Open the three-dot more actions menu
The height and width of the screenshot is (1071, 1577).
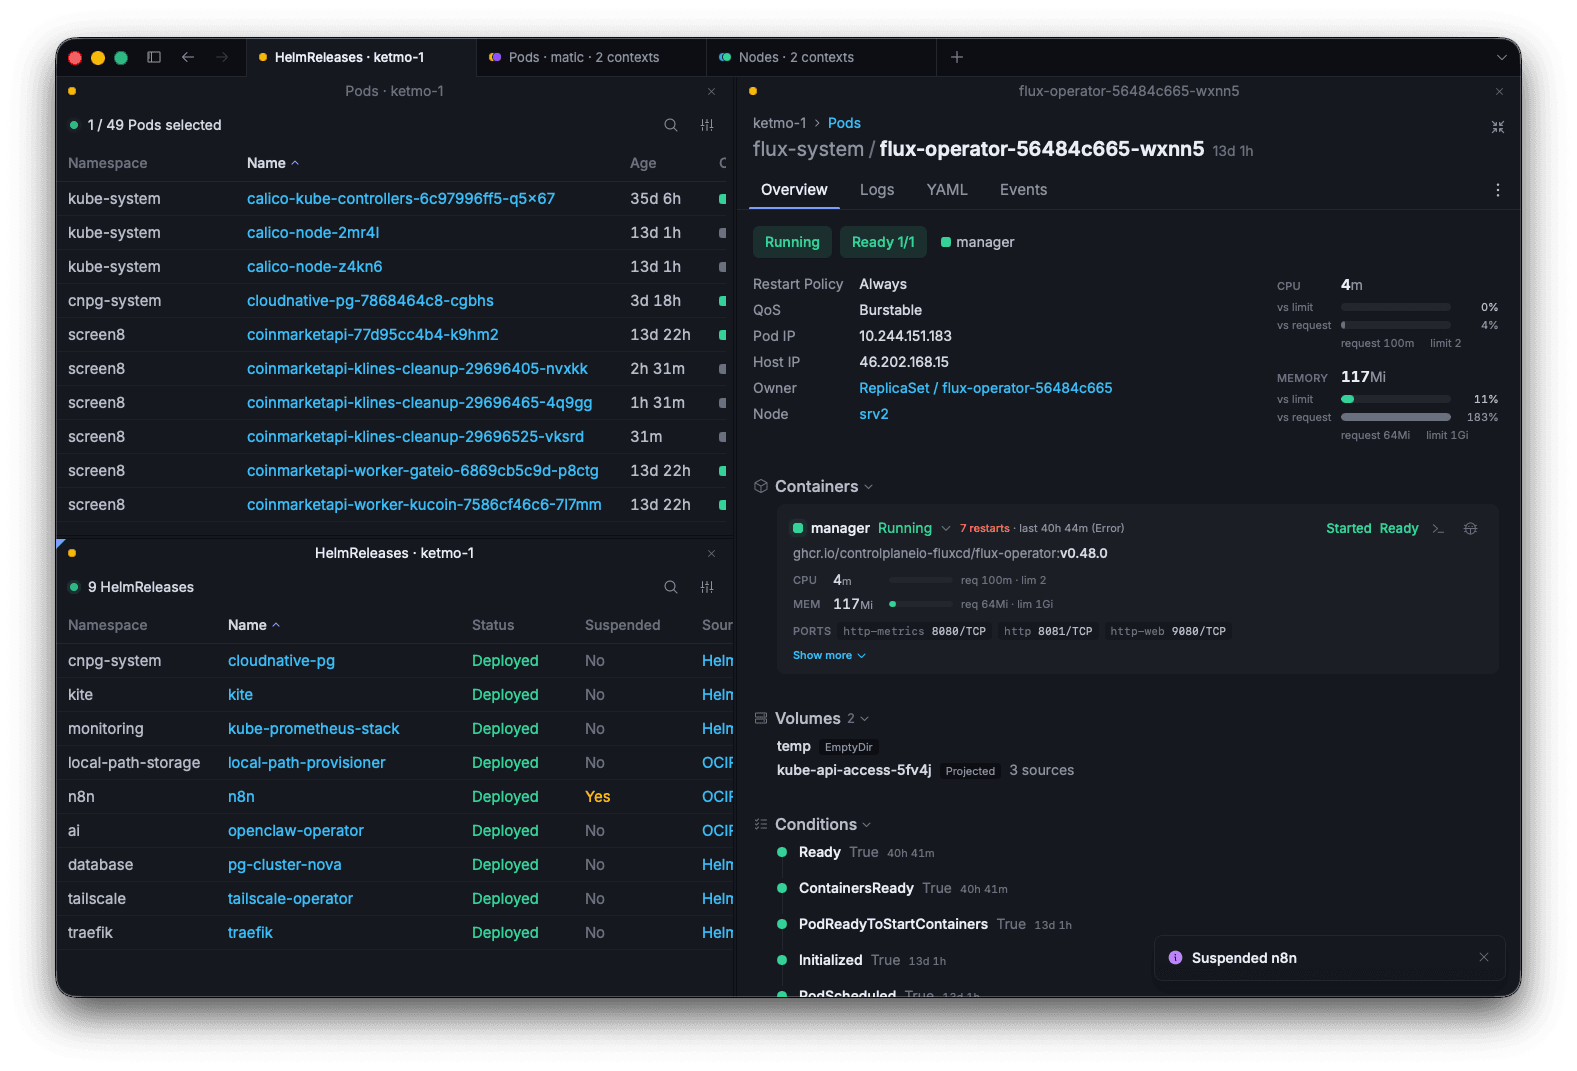[x=1498, y=190]
